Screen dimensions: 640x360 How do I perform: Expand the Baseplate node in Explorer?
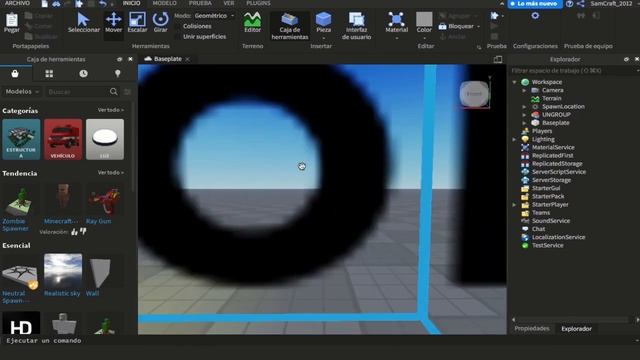coord(524,123)
